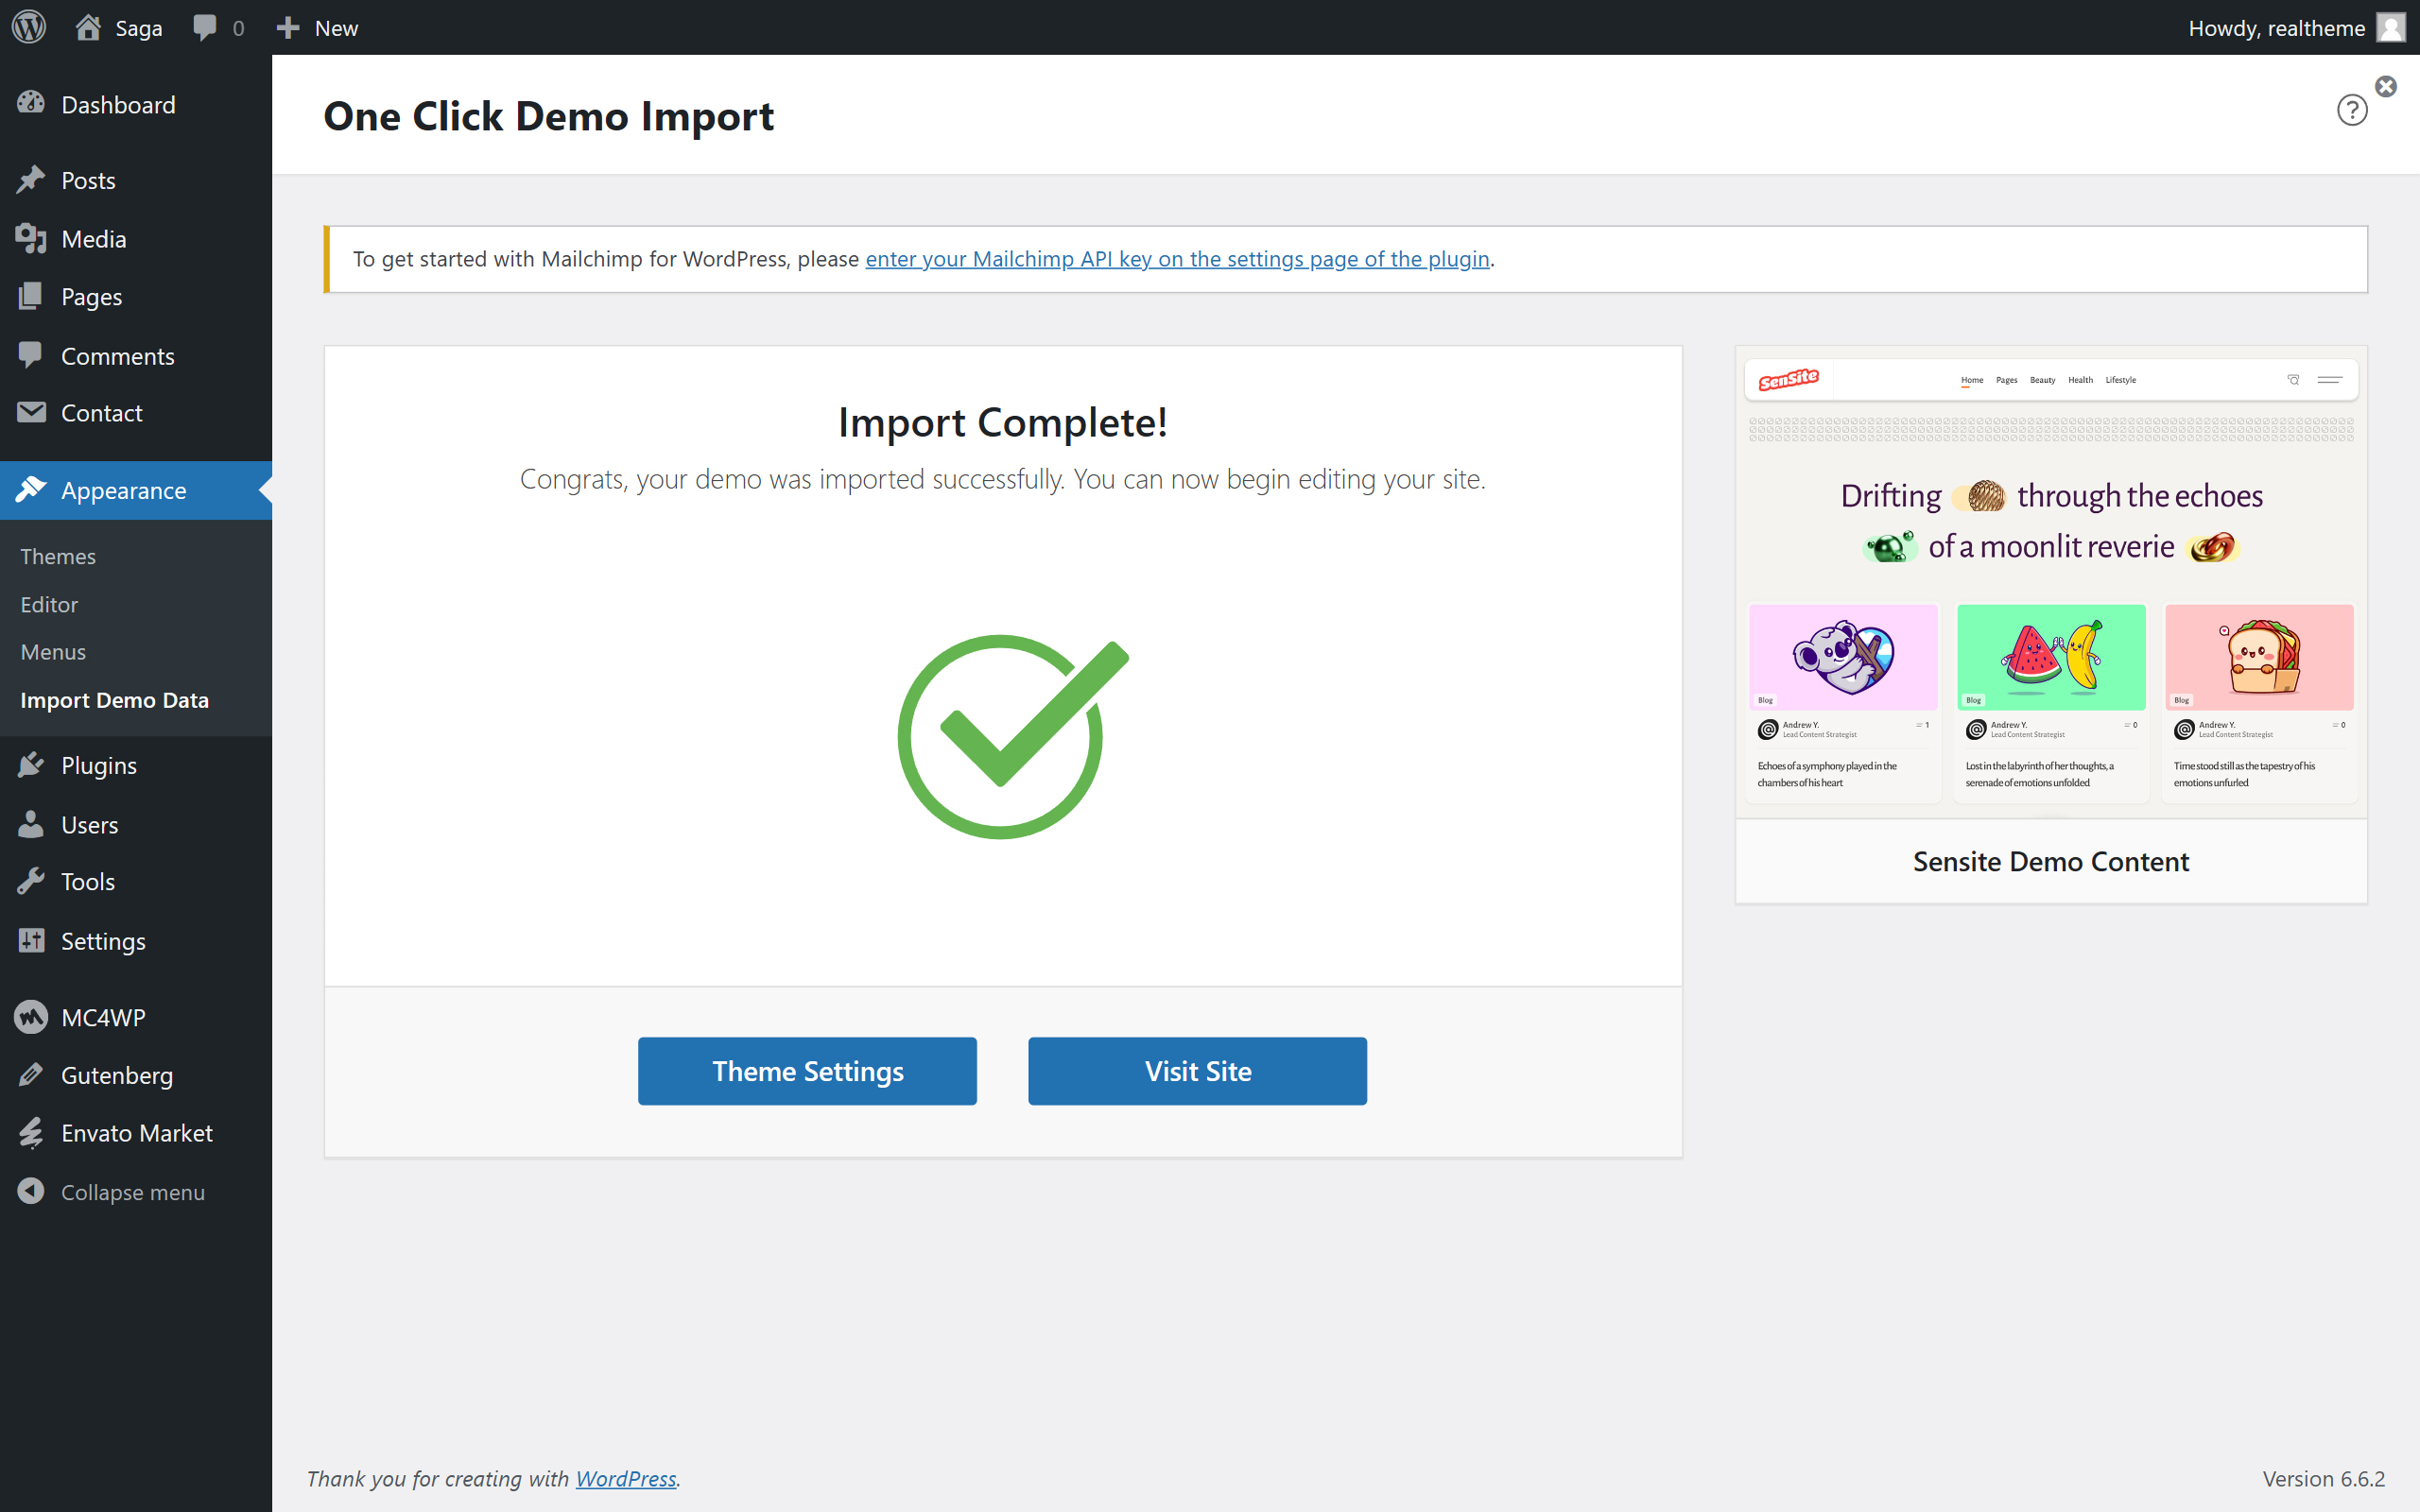
Task: Follow the Mailchimp API key settings link
Action: 1177,259
